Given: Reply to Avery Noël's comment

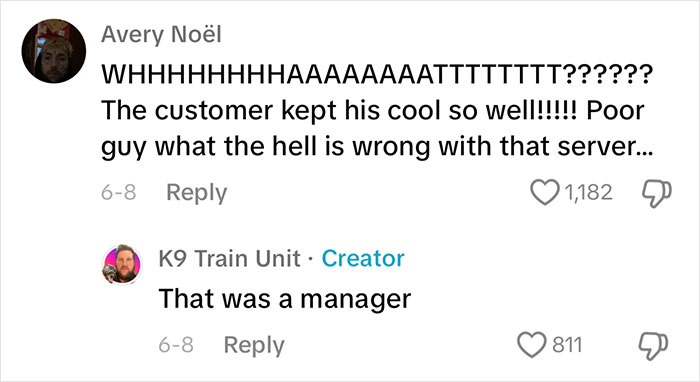Looking at the screenshot, I should [196, 193].
